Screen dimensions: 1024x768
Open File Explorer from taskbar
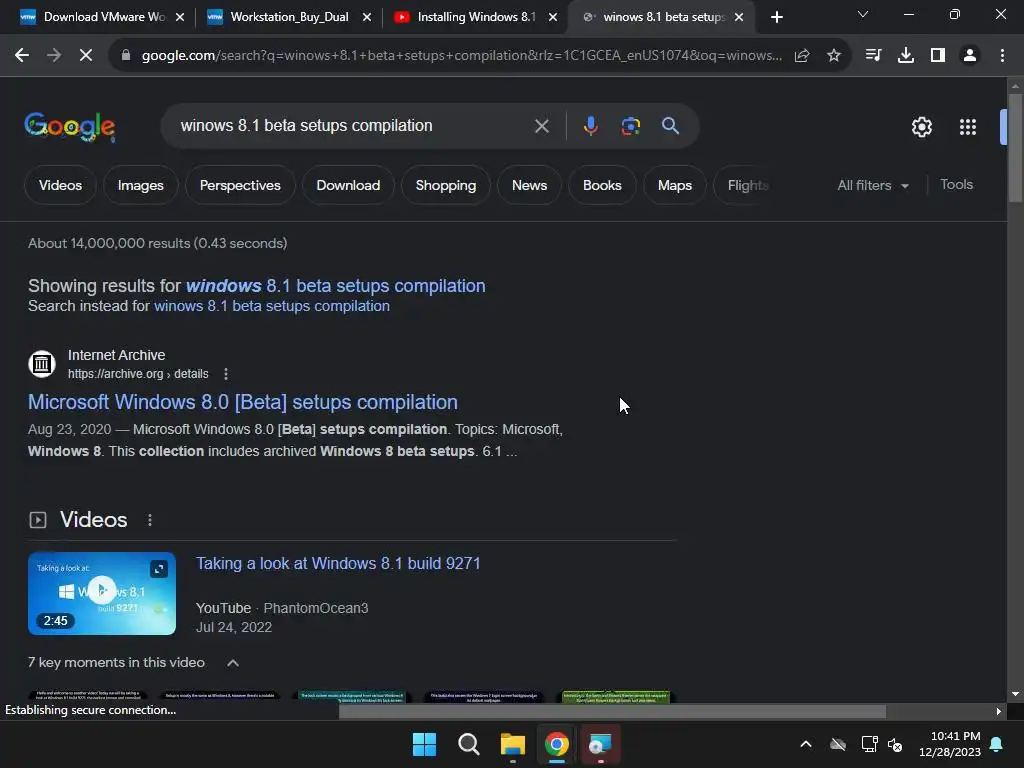coord(513,744)
